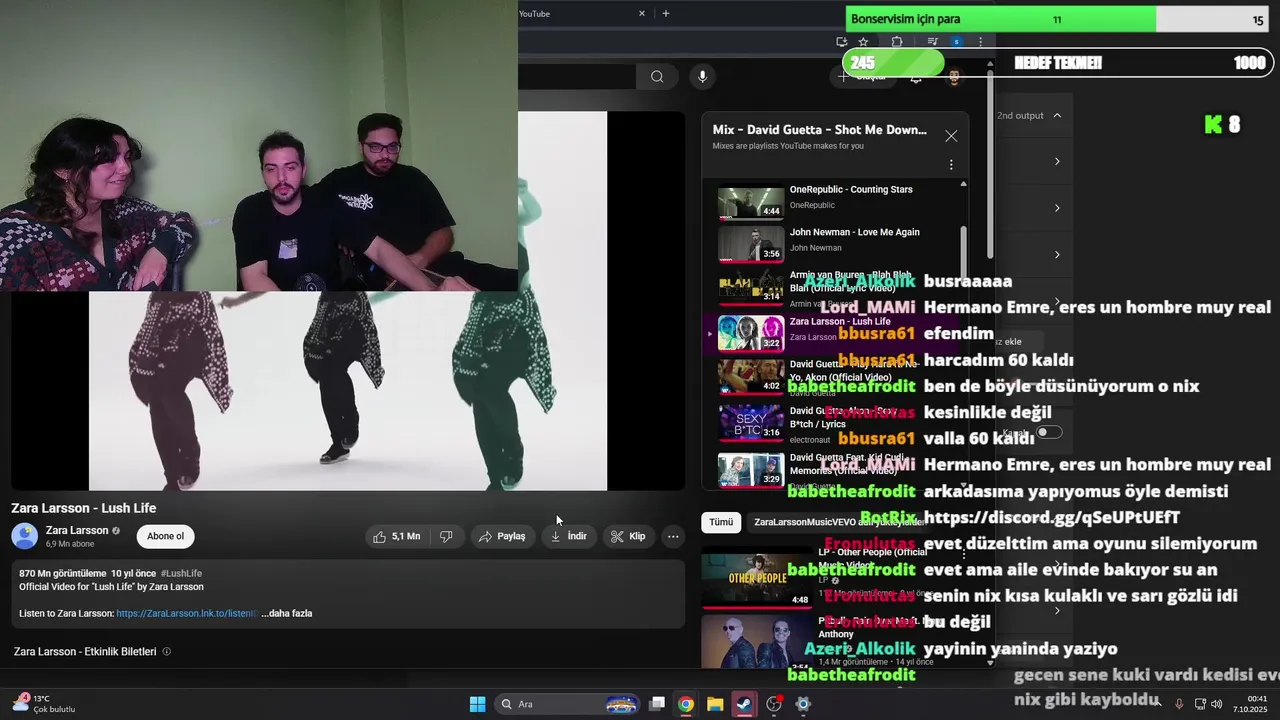Expand second chevron row under 2nd output
Viewport: 1280px width, 720px height.
point(1057,208)
